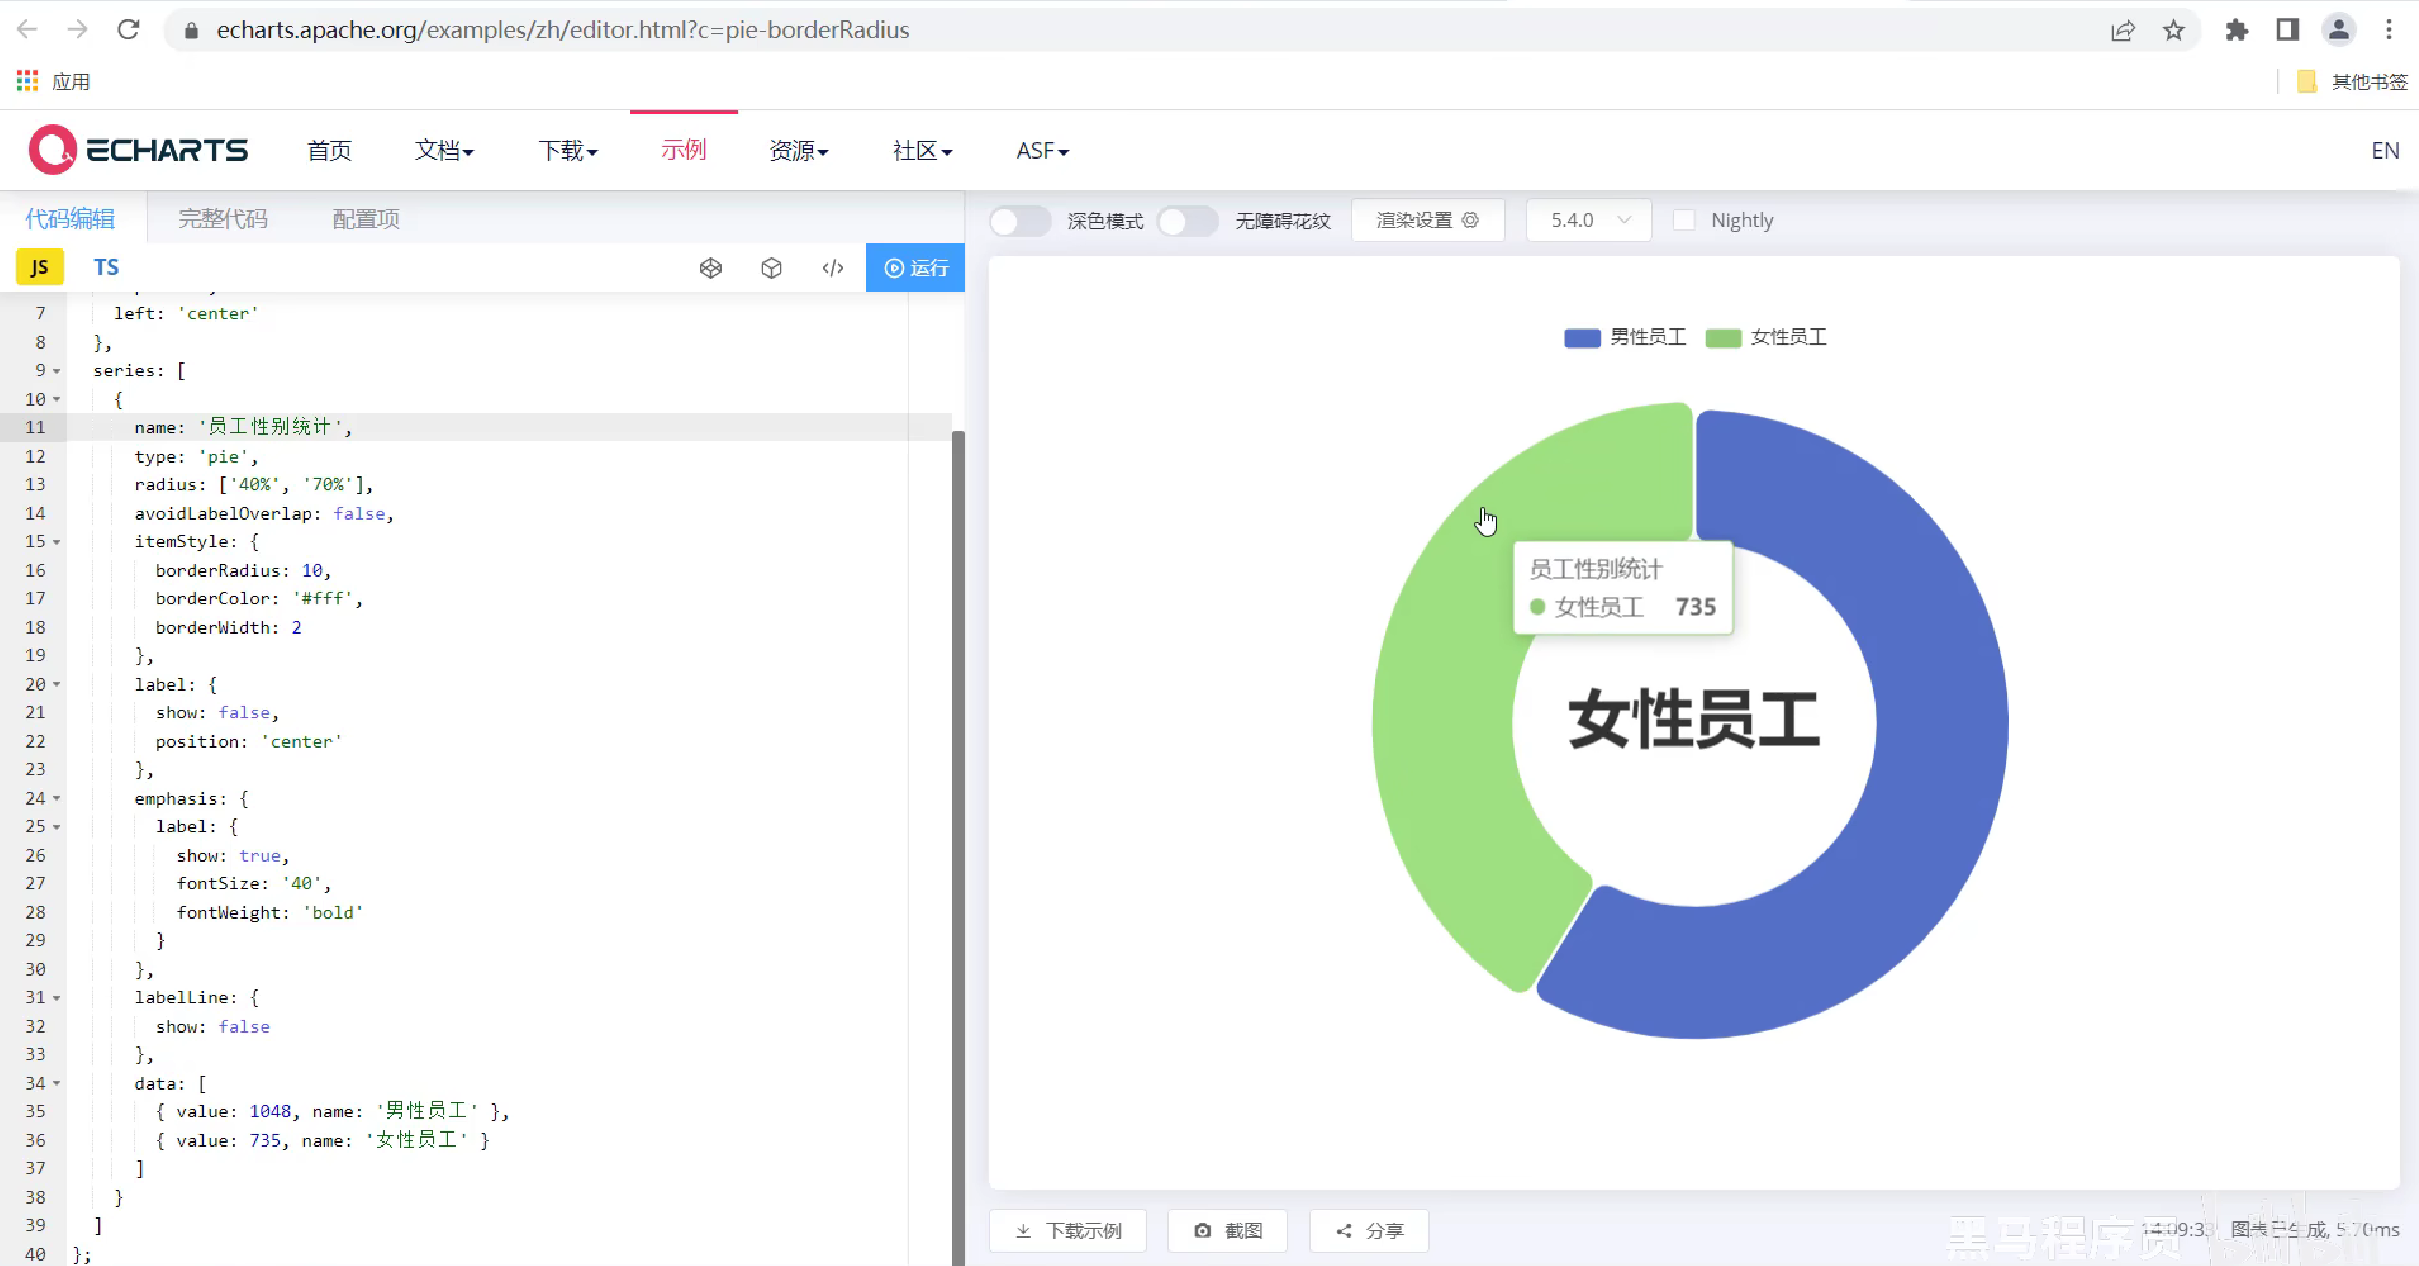This screenshot has height=1266, width=2419.
Task: Open the 5.4.0 version dropdown
Action: (x=1588, y=220)
